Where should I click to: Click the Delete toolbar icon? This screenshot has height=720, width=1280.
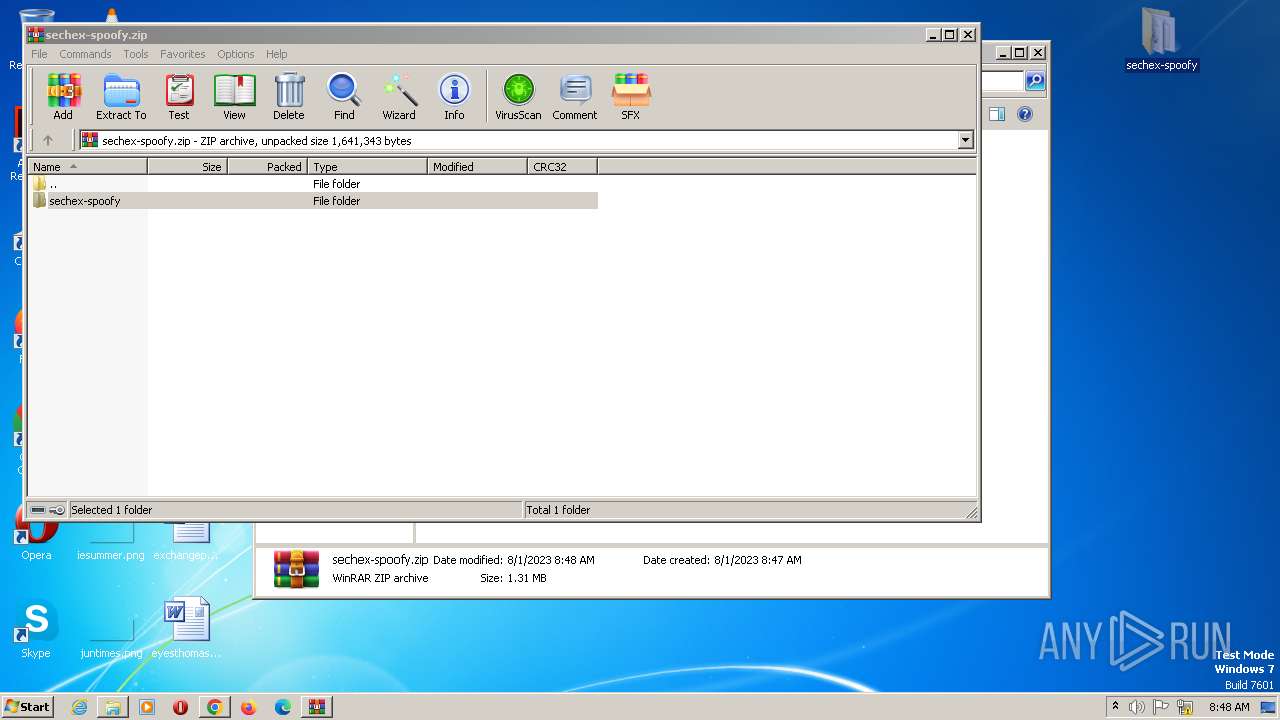pos(289,97)
